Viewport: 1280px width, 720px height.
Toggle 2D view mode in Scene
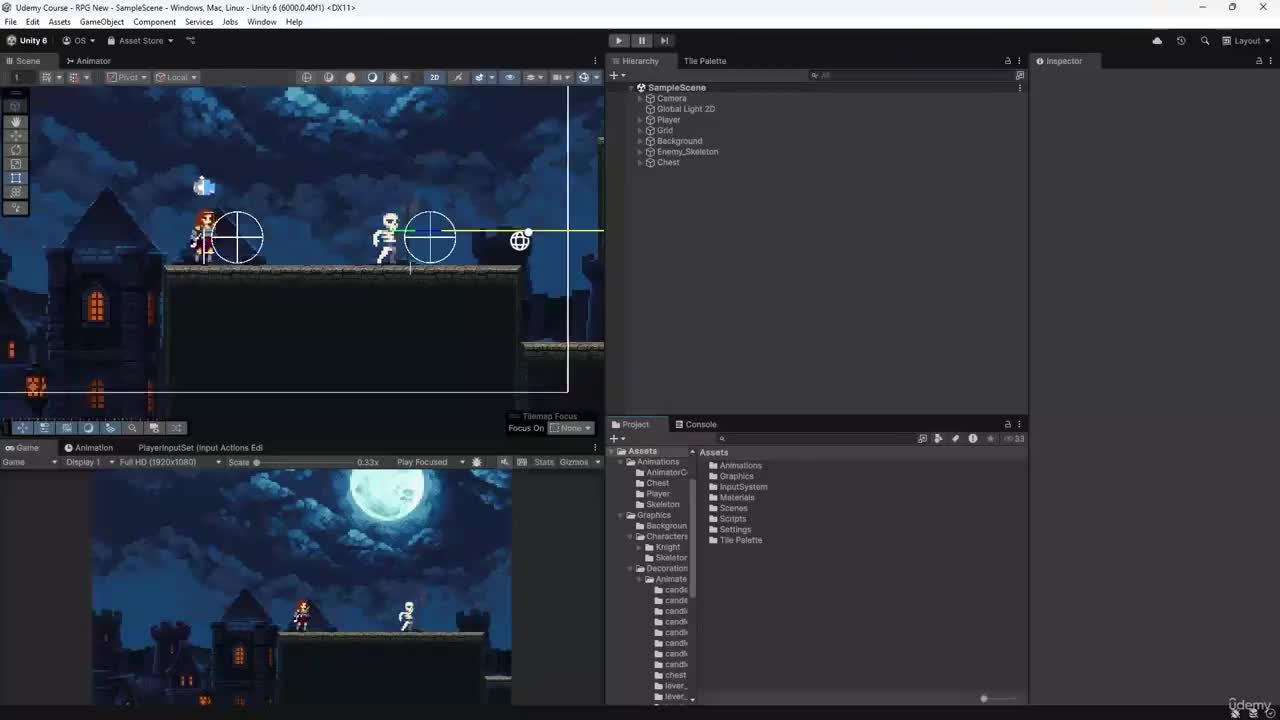point(434,77)
